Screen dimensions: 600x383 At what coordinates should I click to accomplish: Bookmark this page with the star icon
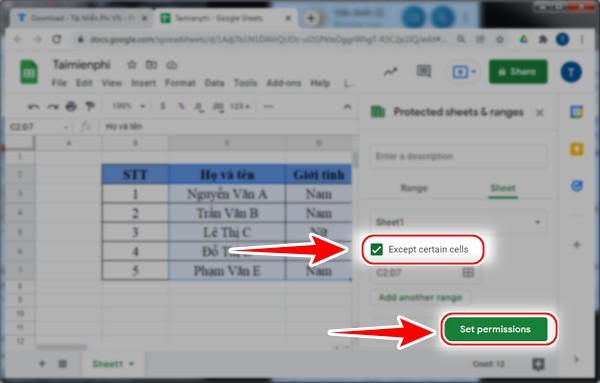(x=500, y=39)
